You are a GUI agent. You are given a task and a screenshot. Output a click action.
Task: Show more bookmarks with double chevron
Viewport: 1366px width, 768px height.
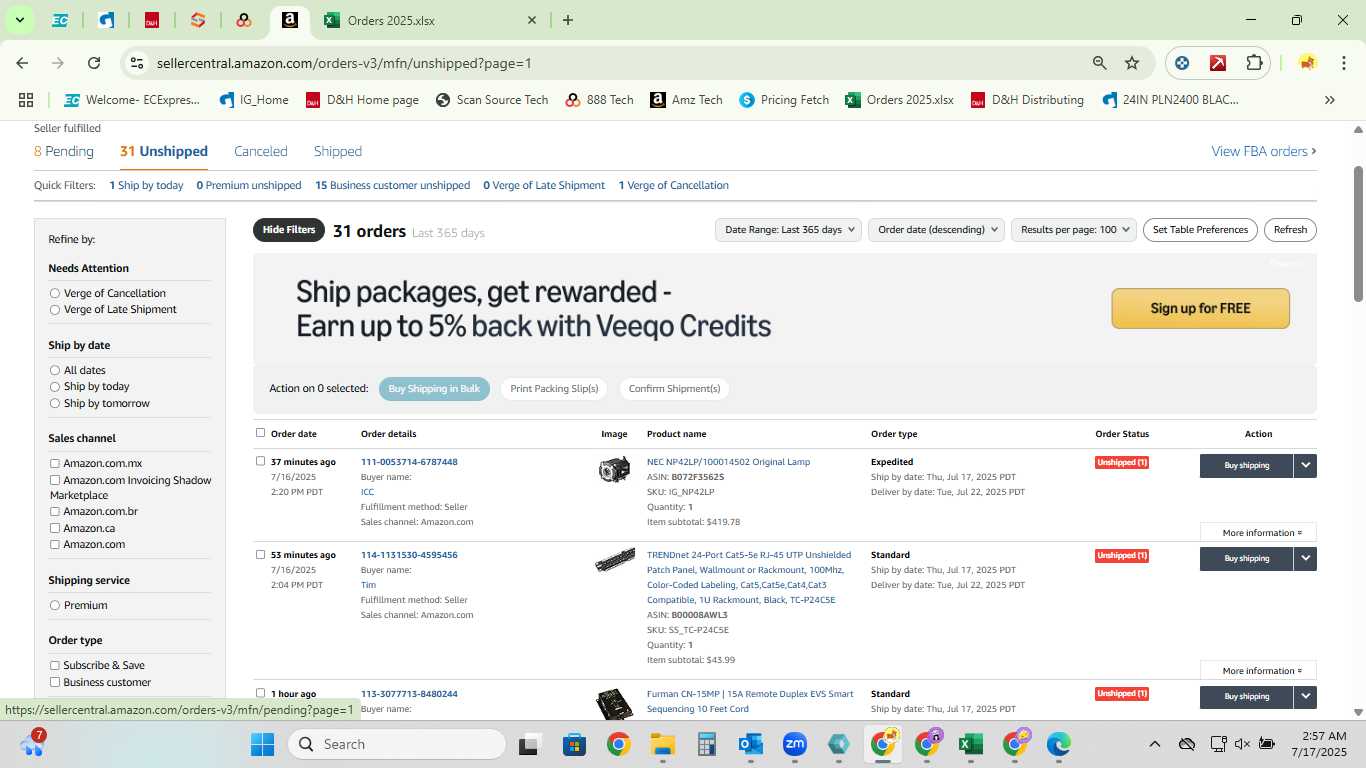click(x=1330, y=100)
